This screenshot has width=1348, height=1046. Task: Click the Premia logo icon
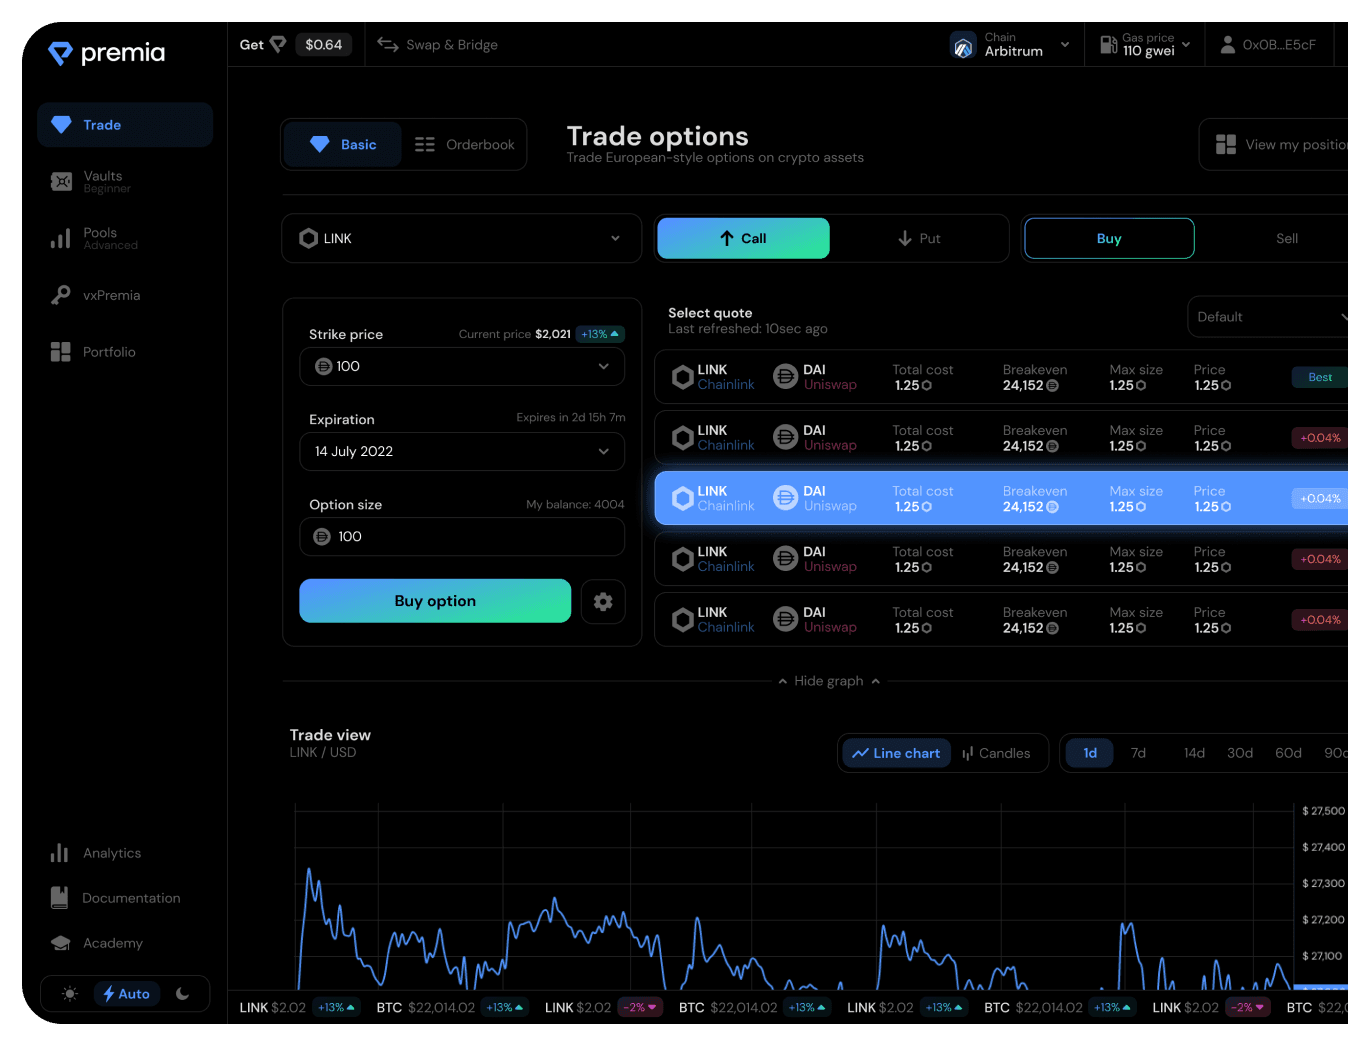coord(60,53)
